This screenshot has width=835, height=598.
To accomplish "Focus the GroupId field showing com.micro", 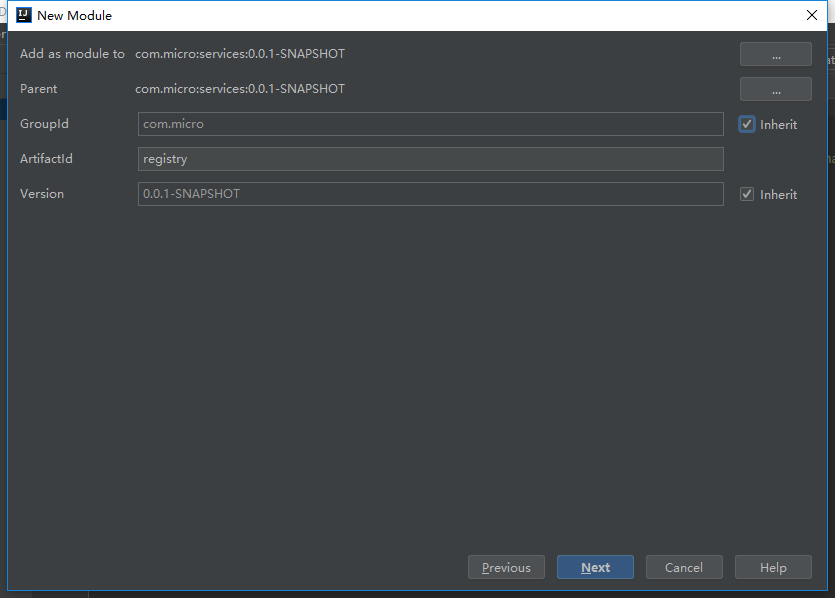I will (430, 124).
